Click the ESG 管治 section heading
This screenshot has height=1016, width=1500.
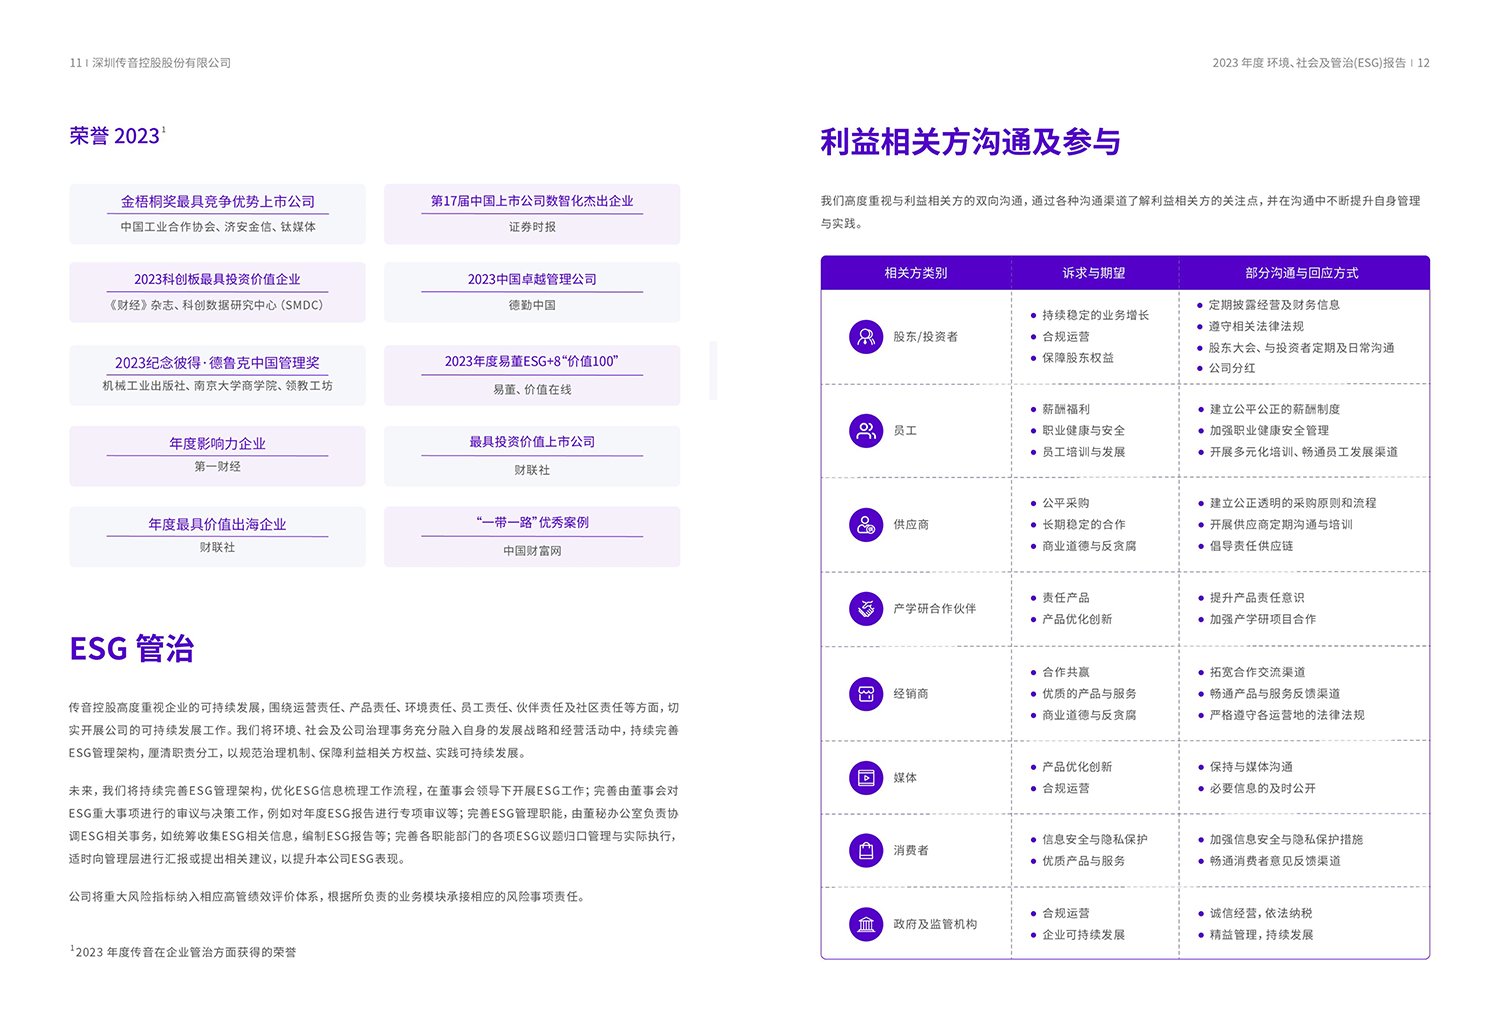coord(131,649)
